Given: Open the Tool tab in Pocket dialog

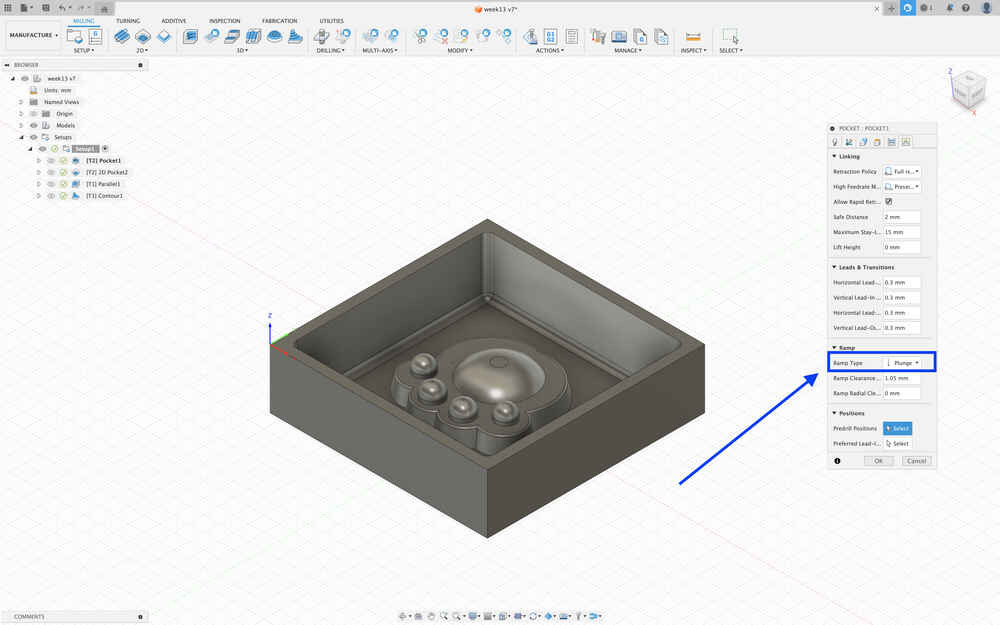Looking at the screenshot, I should tap(835, 142).
